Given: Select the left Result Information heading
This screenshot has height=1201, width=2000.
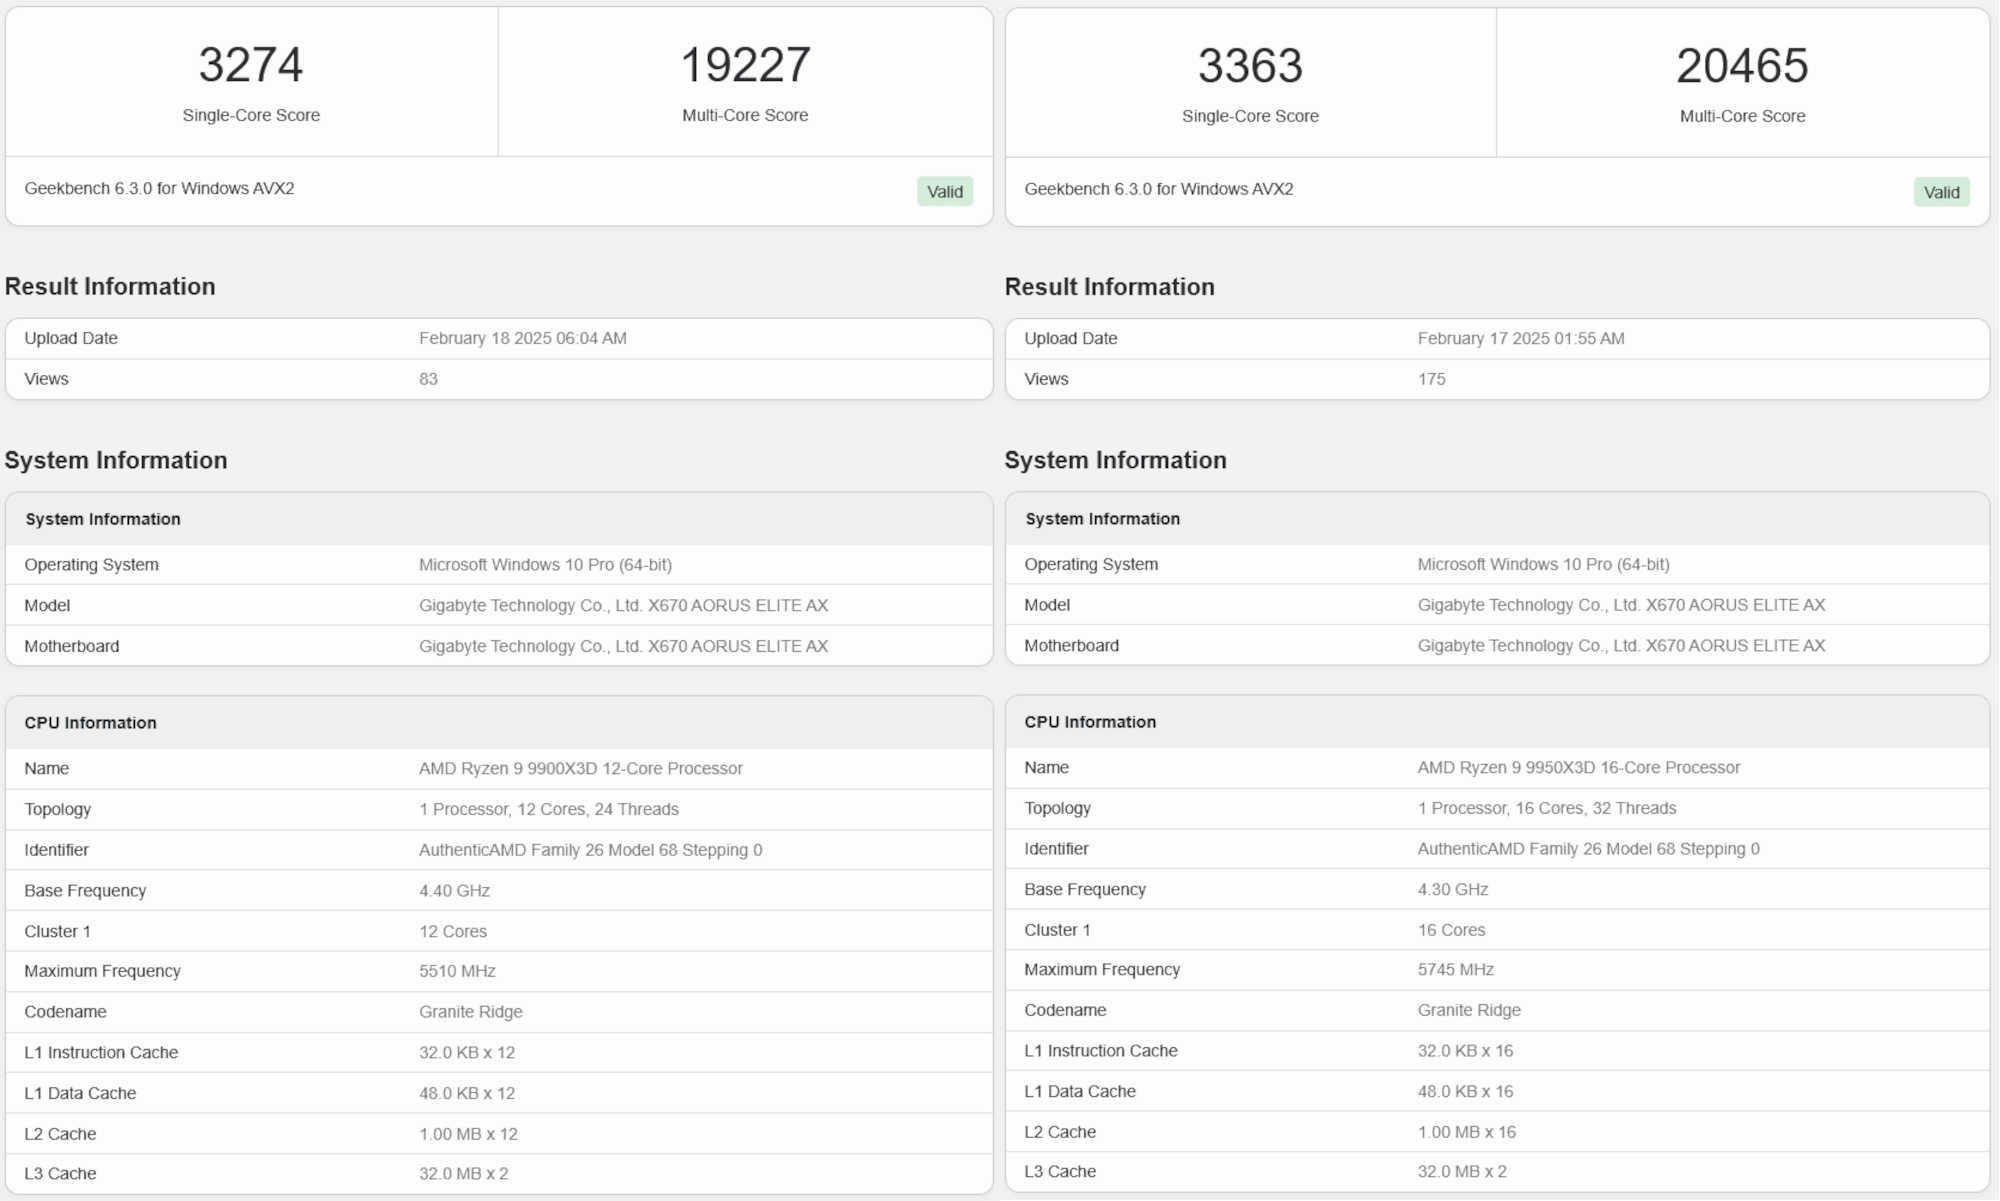Looking at the screenshot, I should tap(110, 287).
